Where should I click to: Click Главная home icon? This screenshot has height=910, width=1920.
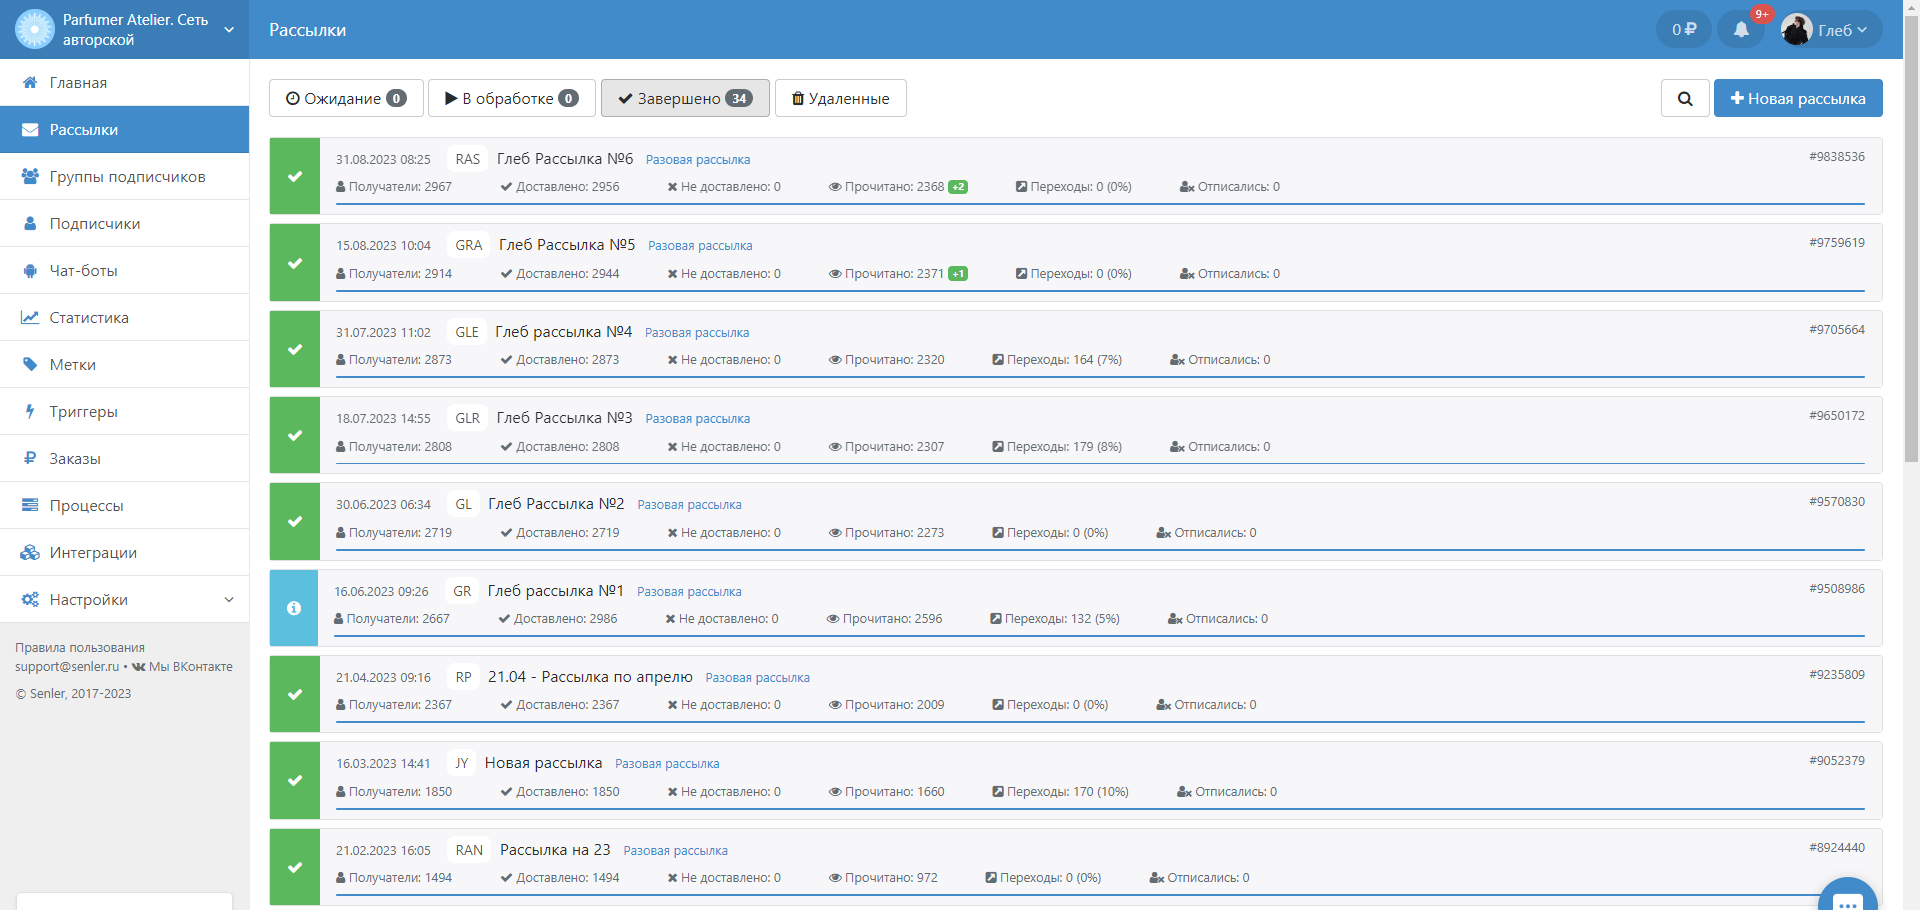click(x=30, y=82)
